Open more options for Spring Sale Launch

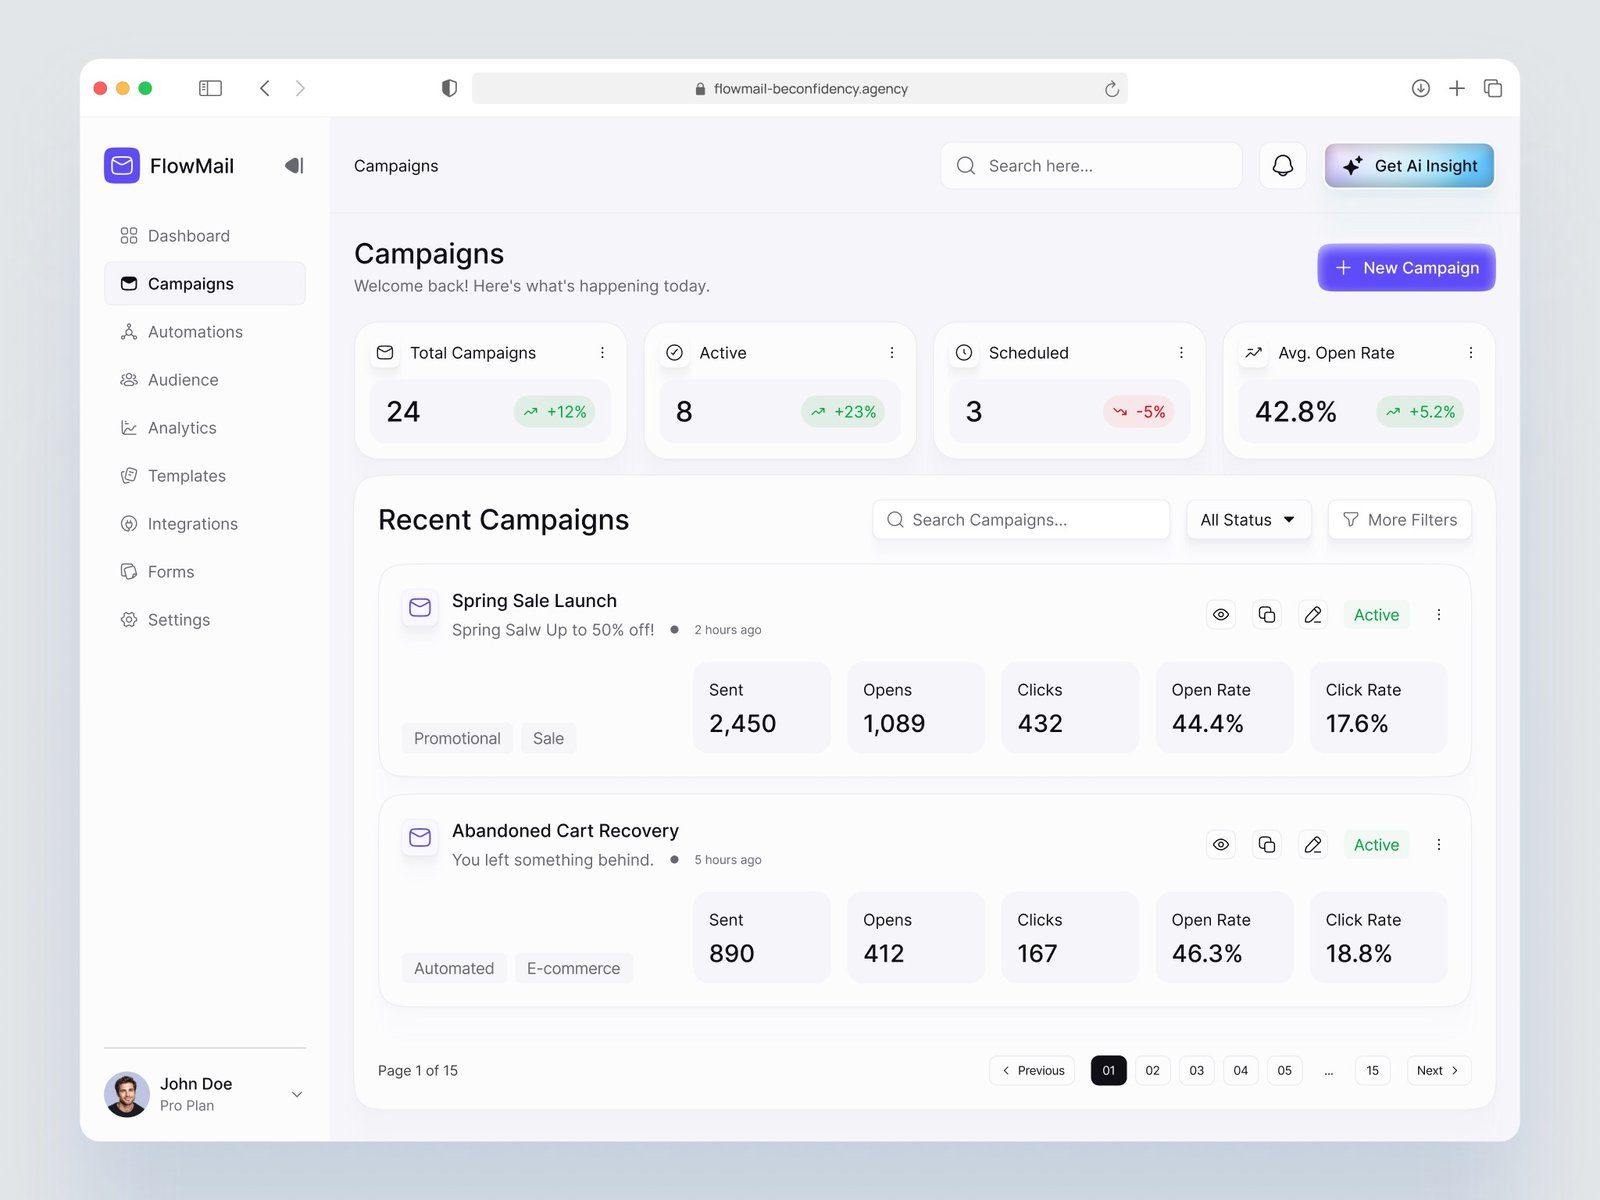1439,615
